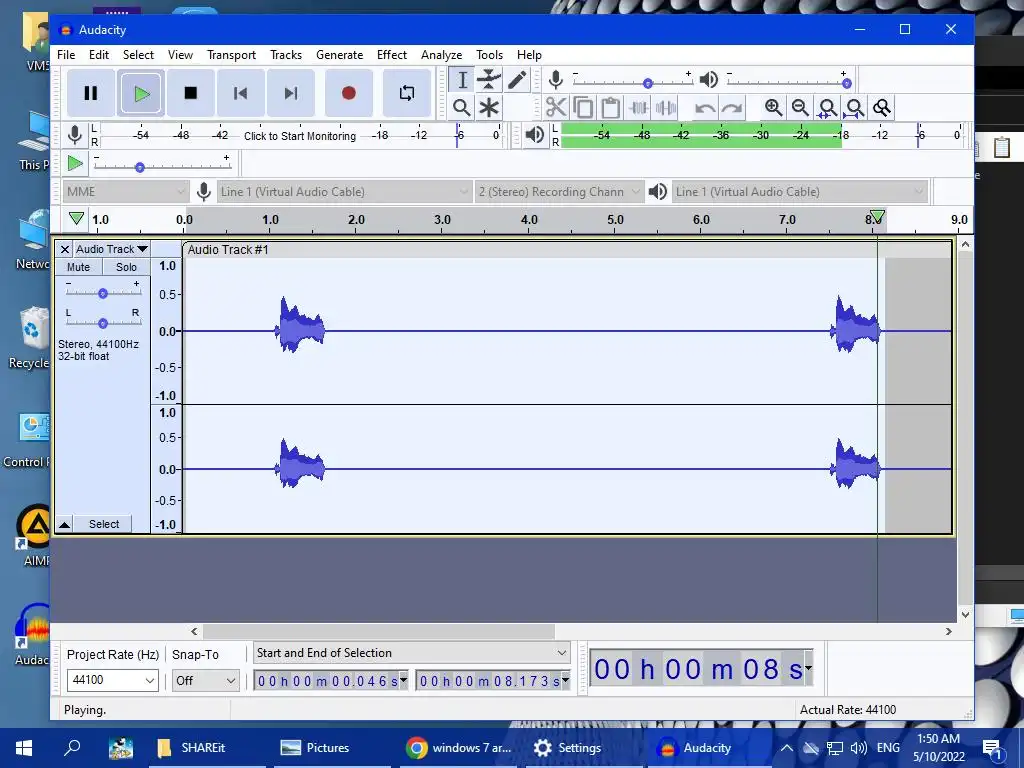Screen dimensions: 1024x768
Task: Mute the Audio Track
Action: [78, 267]
